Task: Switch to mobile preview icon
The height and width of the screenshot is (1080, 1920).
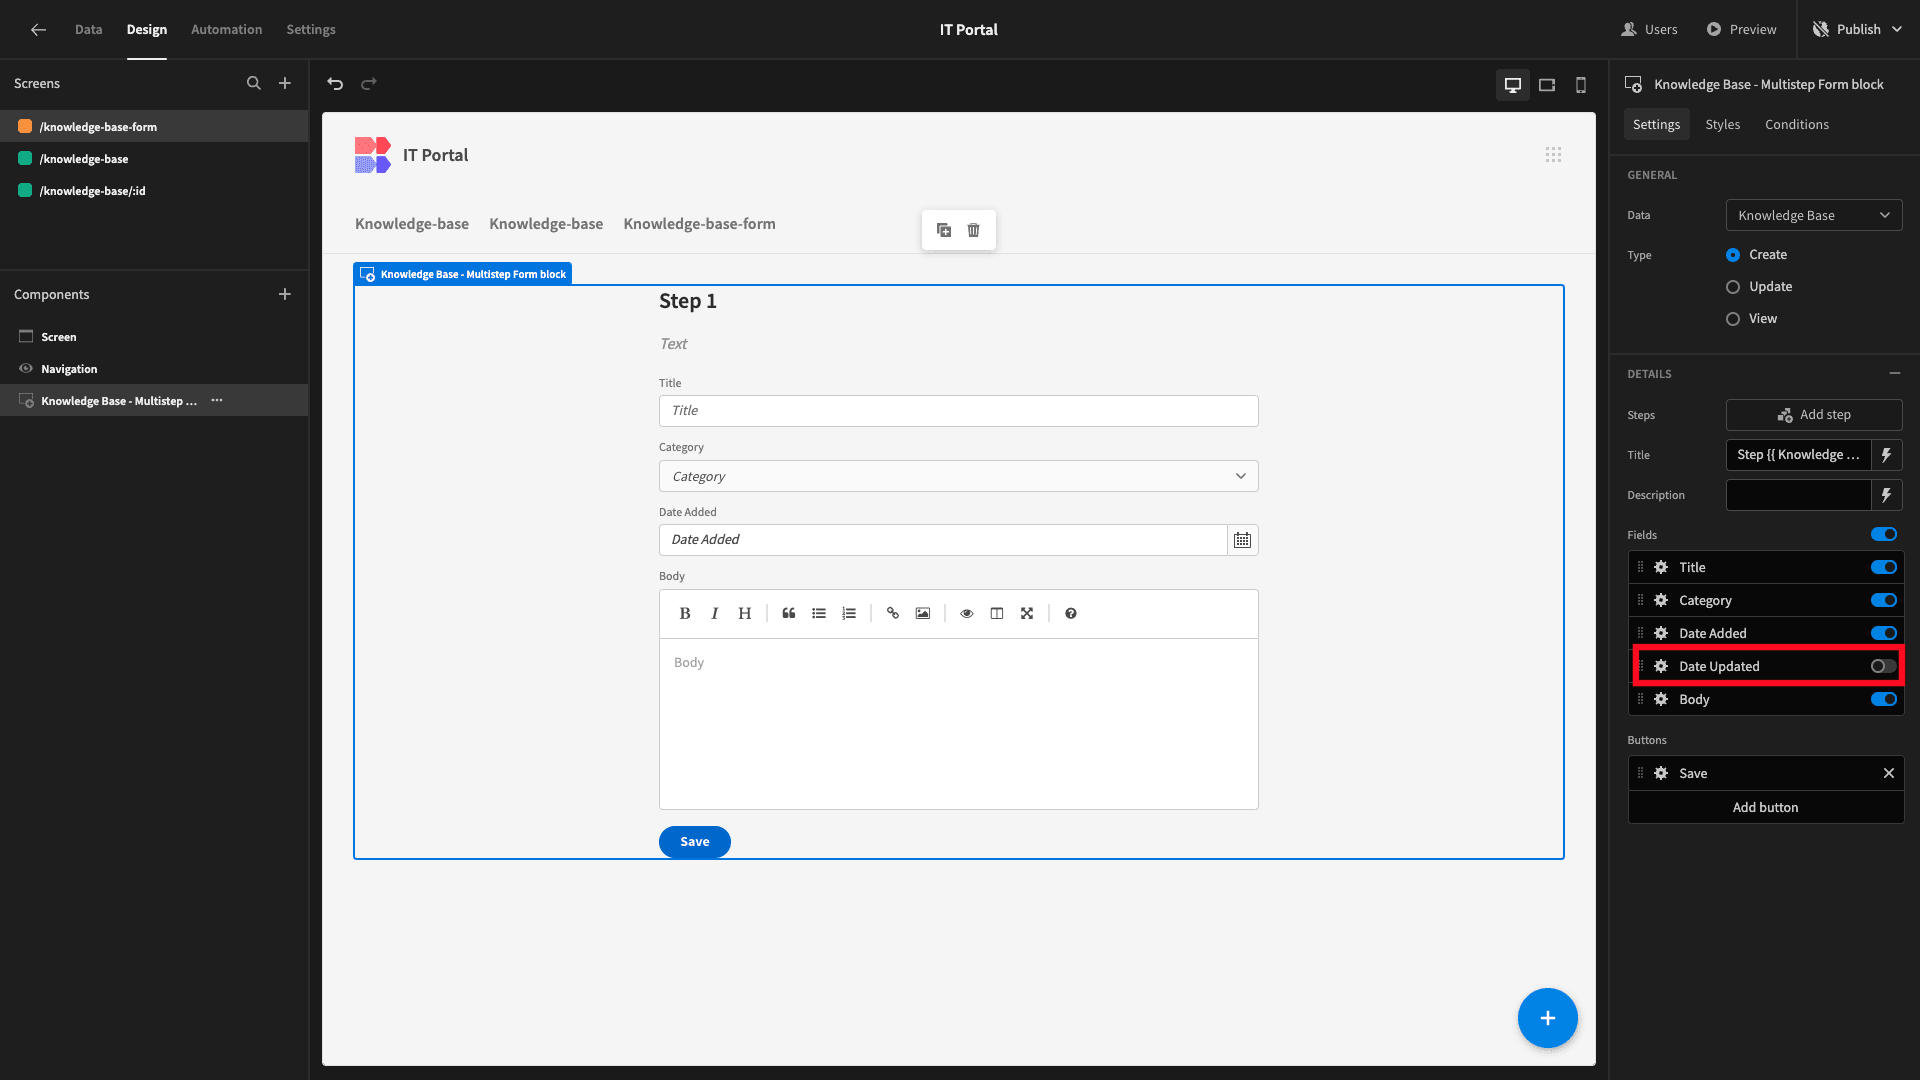Action: point(1581,85)
